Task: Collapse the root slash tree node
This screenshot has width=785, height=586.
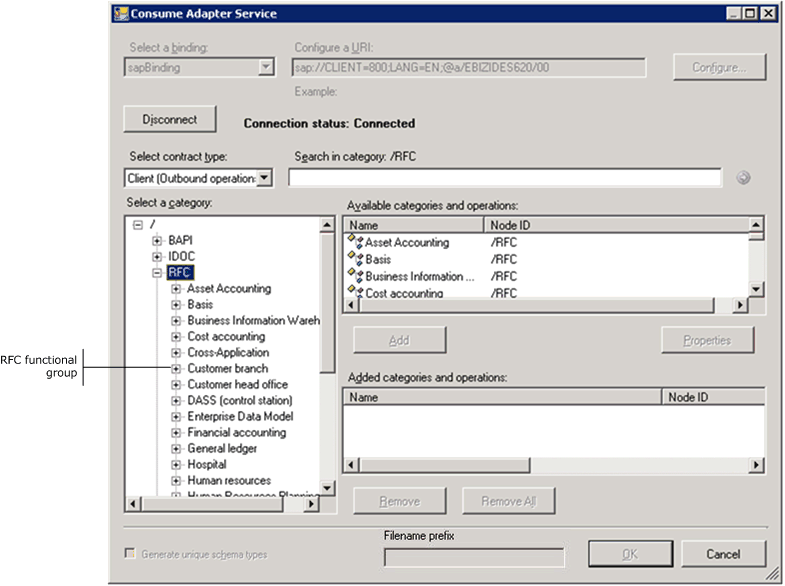Action: point(138,225)
